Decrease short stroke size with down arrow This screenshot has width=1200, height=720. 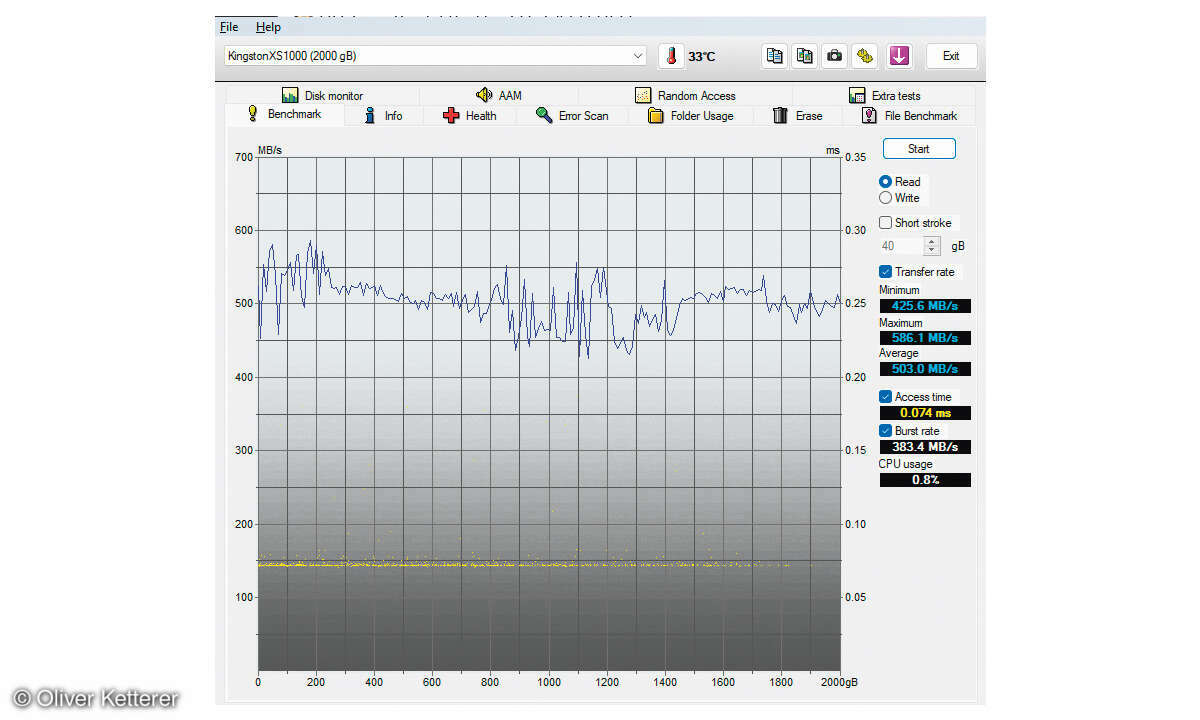pyautogui.click(x=932, y=250)
